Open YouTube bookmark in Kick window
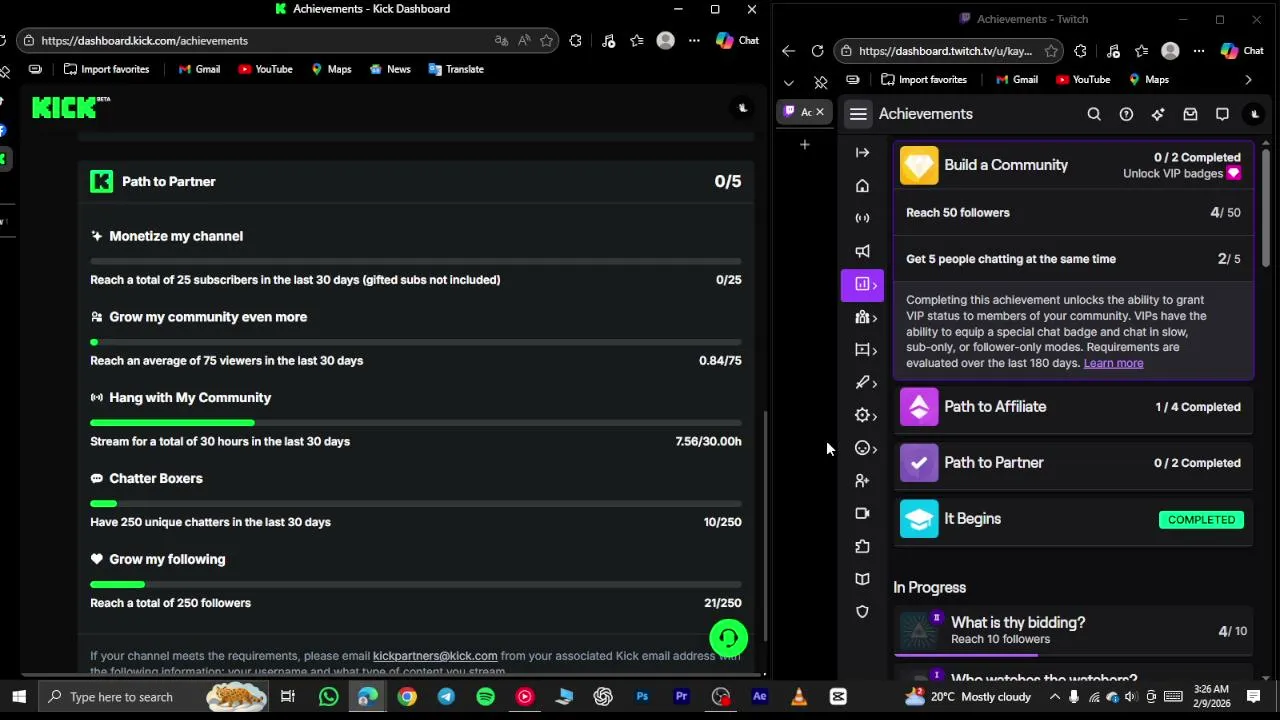Image resolution: width=1280 pixels, height=720 pixels. [265, 70]
